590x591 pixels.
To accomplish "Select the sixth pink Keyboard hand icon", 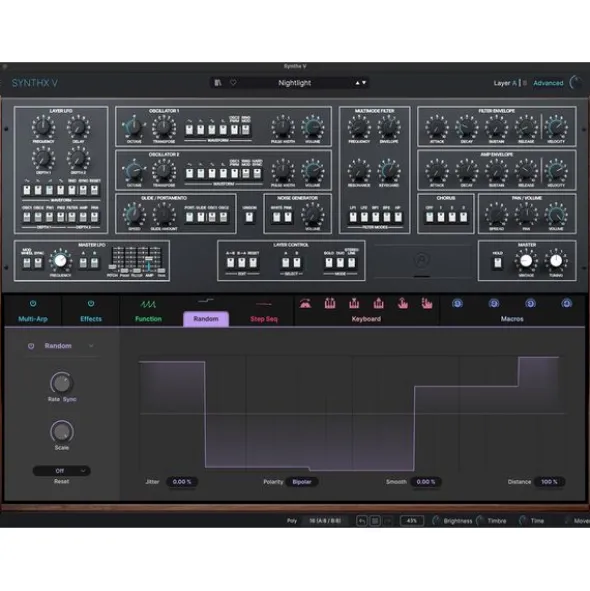I will pos(427,303).
